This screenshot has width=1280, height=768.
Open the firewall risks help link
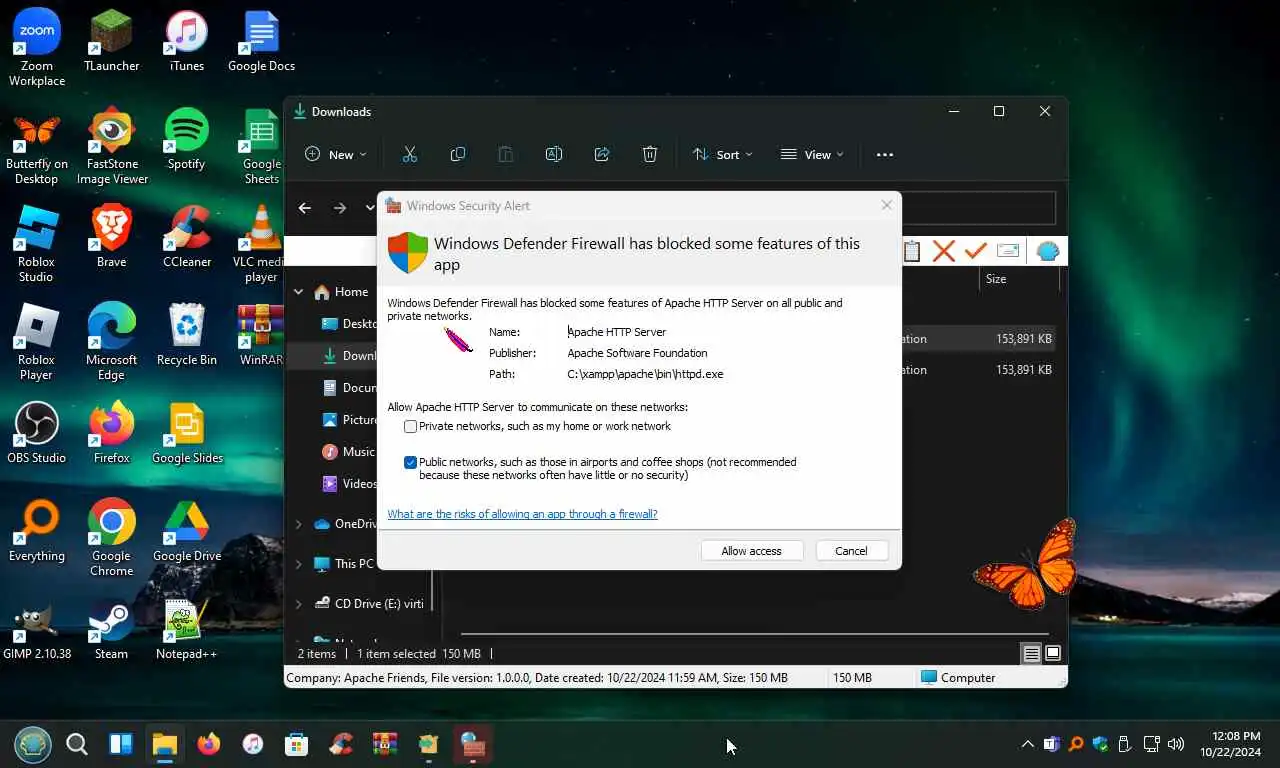[x=522, y=514]
